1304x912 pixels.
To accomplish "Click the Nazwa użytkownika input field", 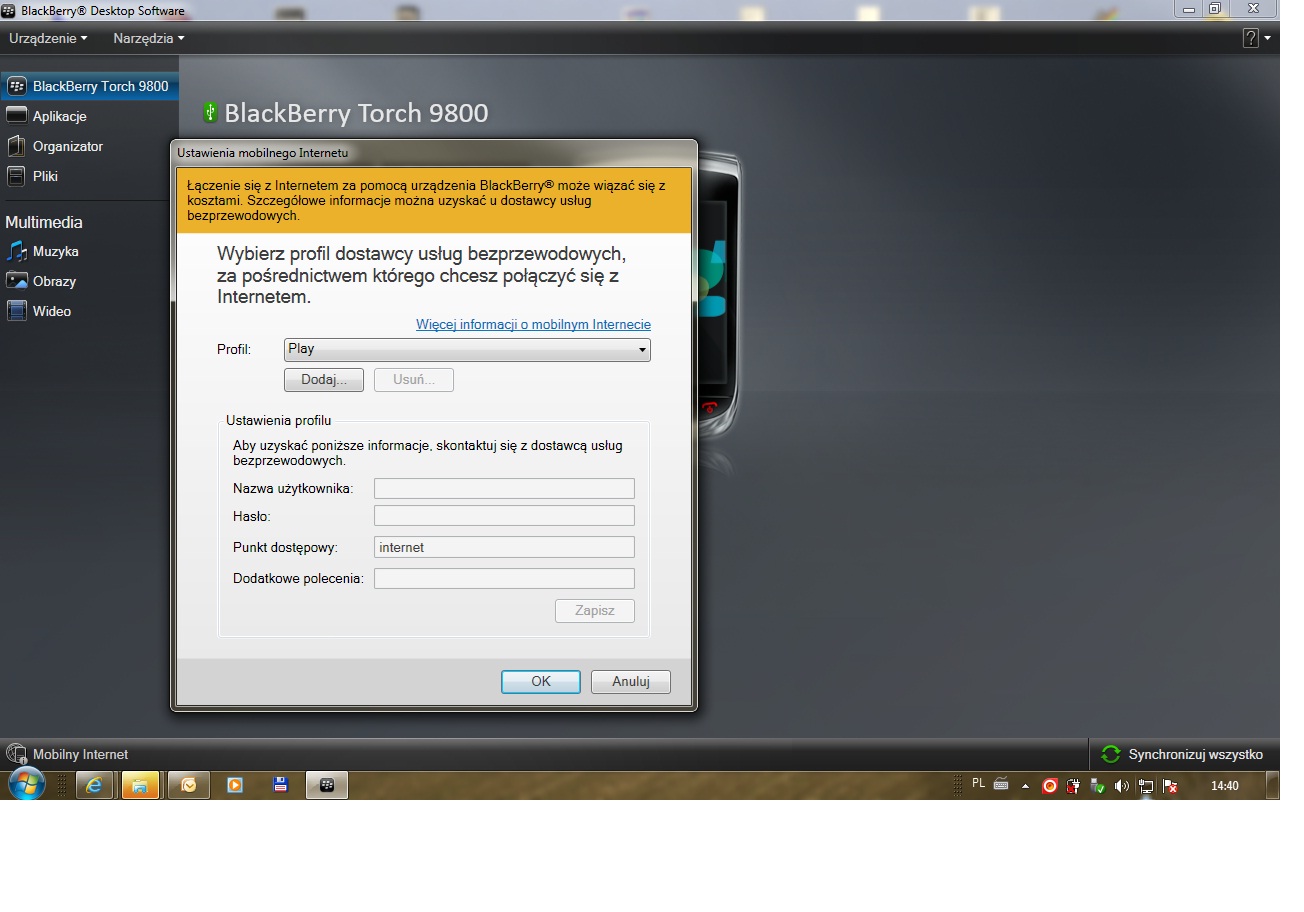I will click(x=504, y=488).
